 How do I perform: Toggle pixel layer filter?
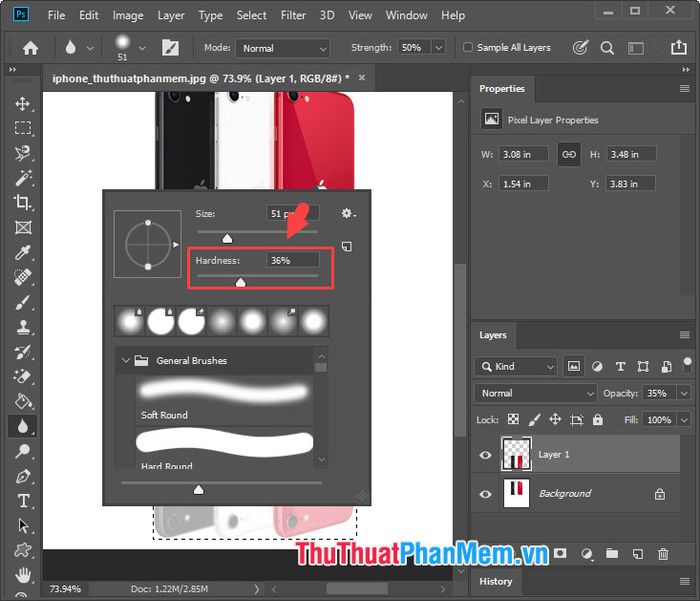pos(574,367)
